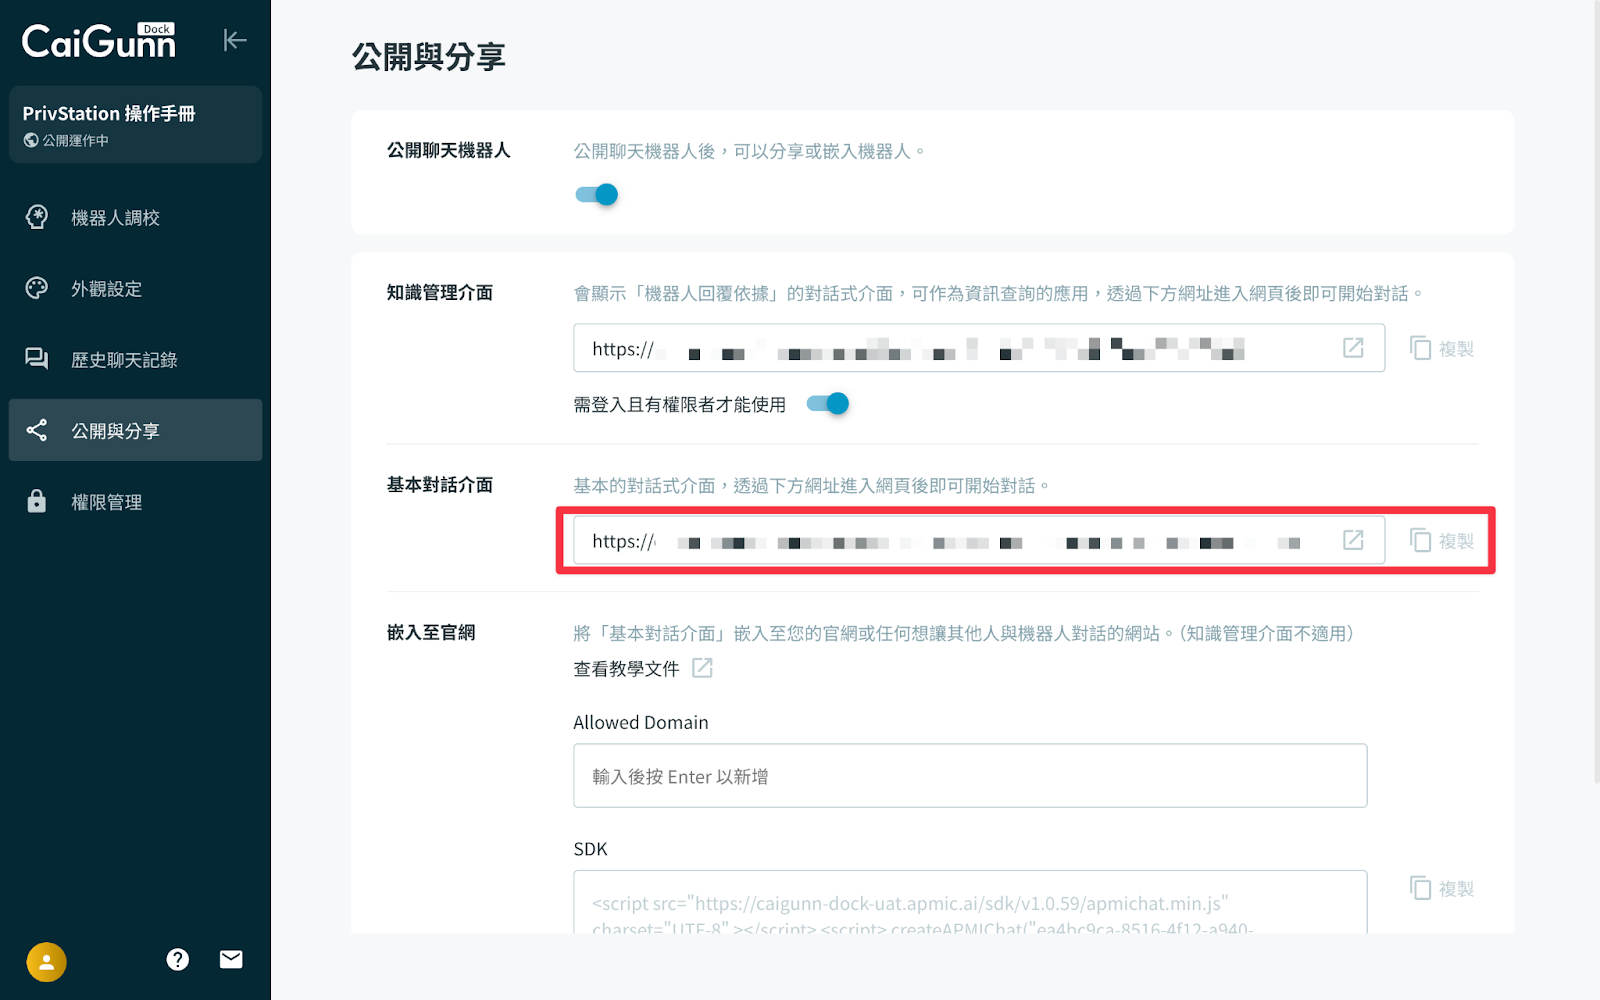This screenshot has height=1000, width=1600.
Task: Open knowledge management URL in new tab
Action: [x=1353, y=348]
